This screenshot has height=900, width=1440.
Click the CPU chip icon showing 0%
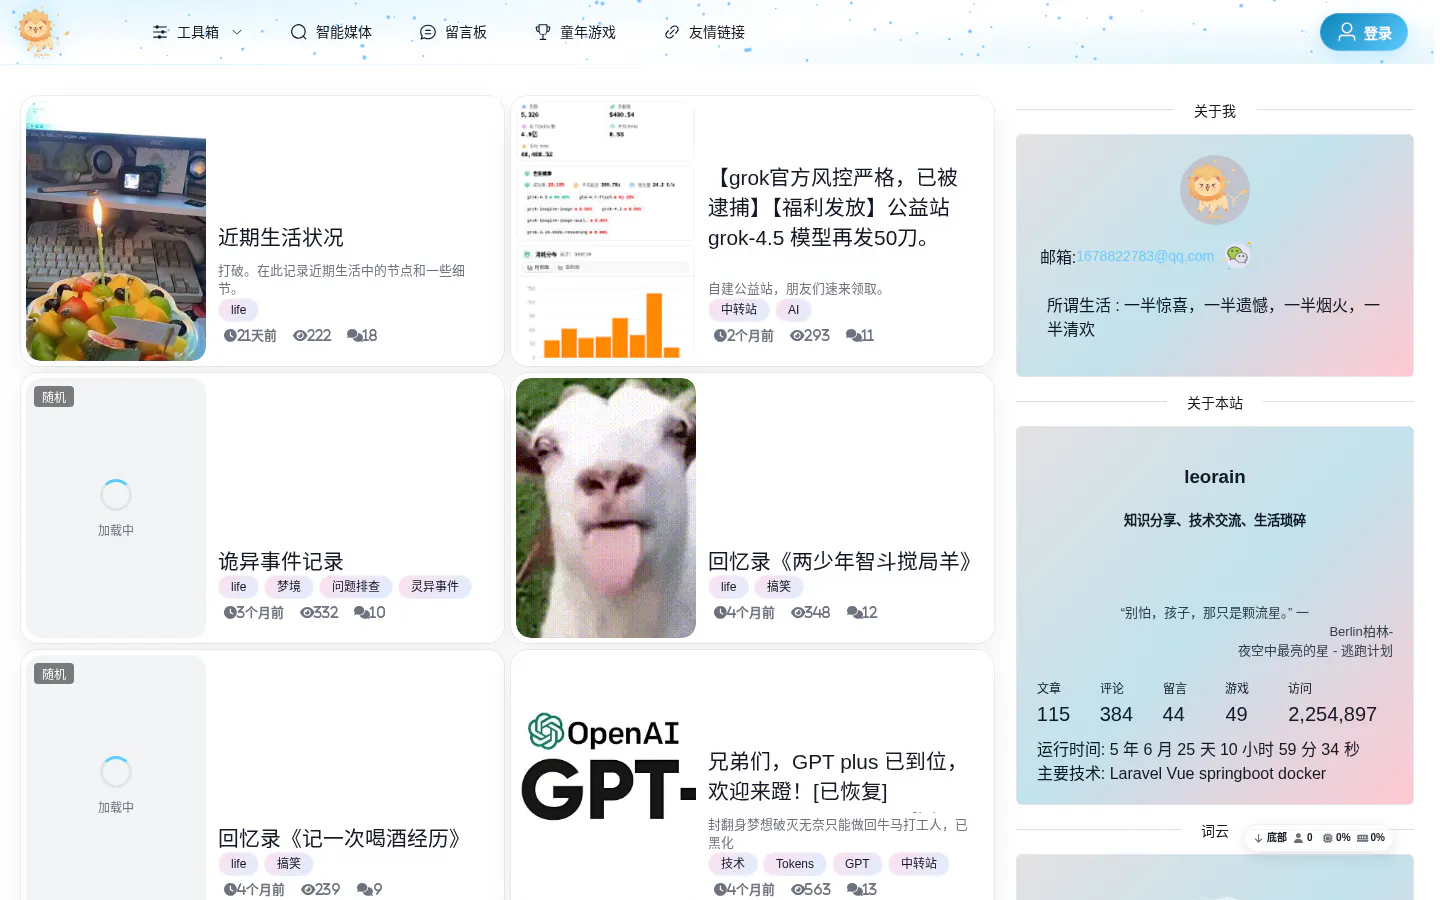1327,838
